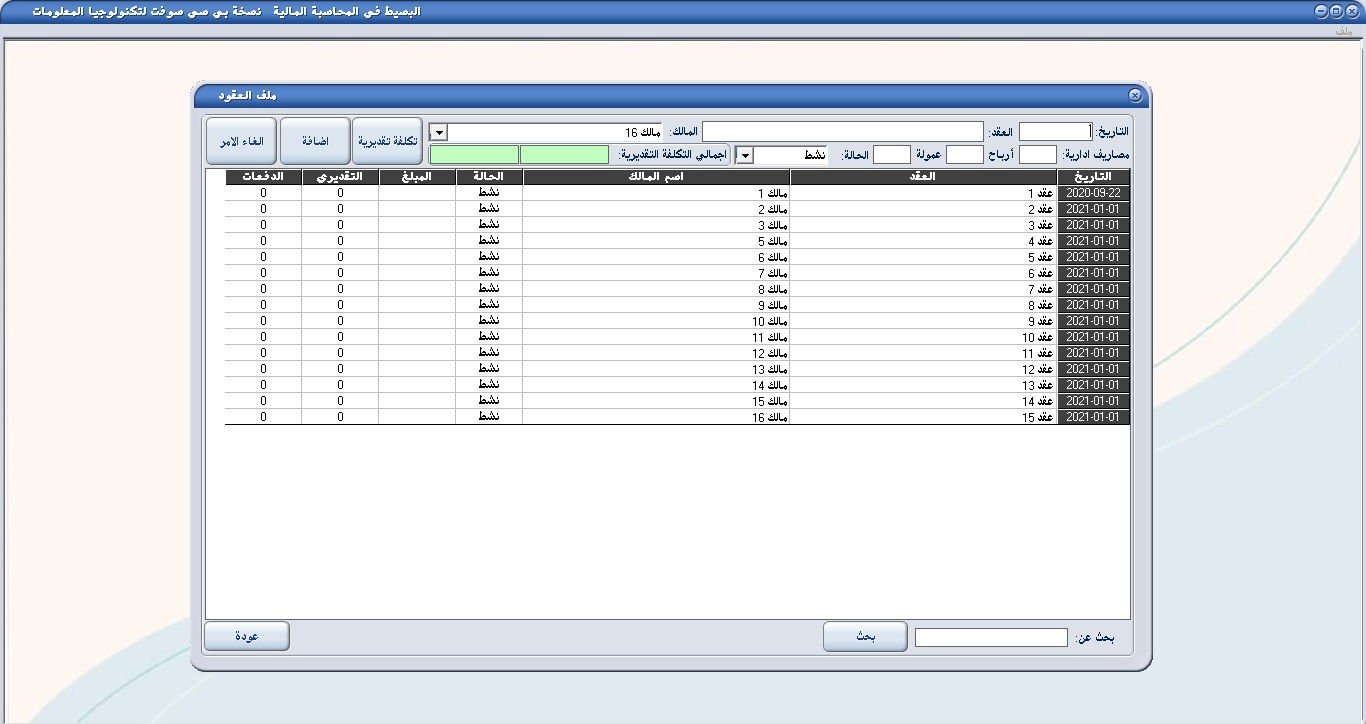Click the عودة return button
This screenshot has height=724, width=1366.
coord(247,637)
